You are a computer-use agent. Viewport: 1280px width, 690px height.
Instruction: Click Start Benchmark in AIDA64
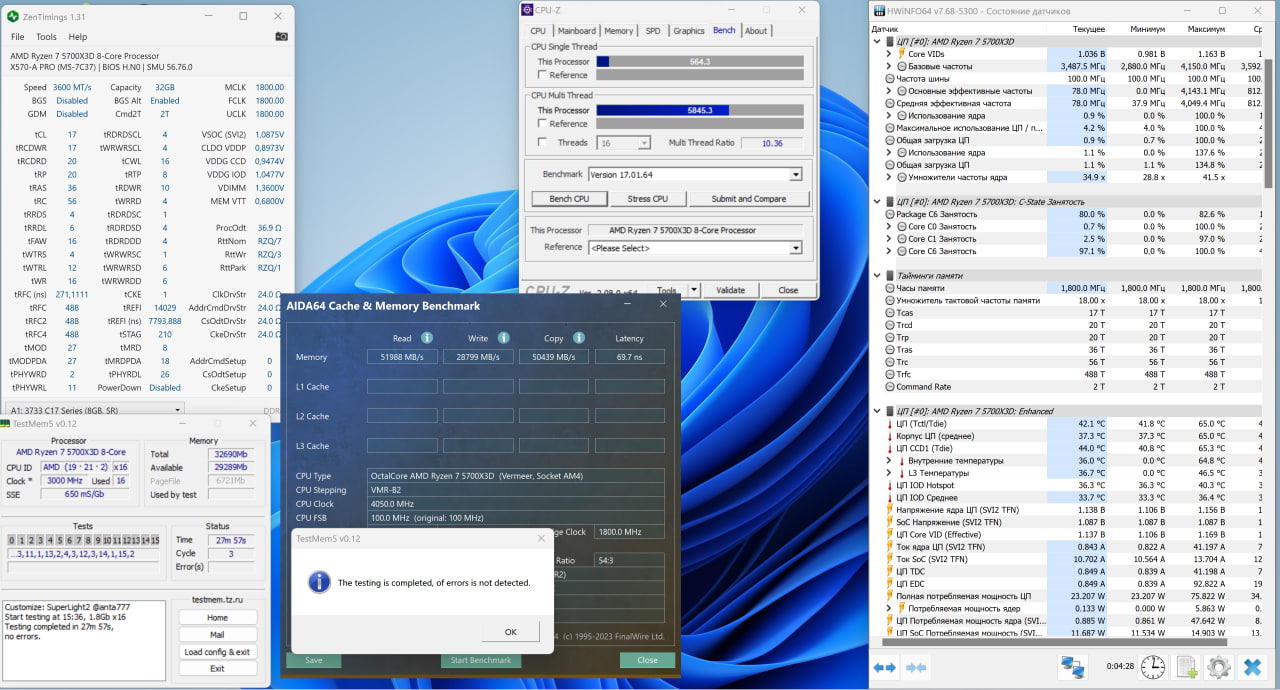(481, 660)
